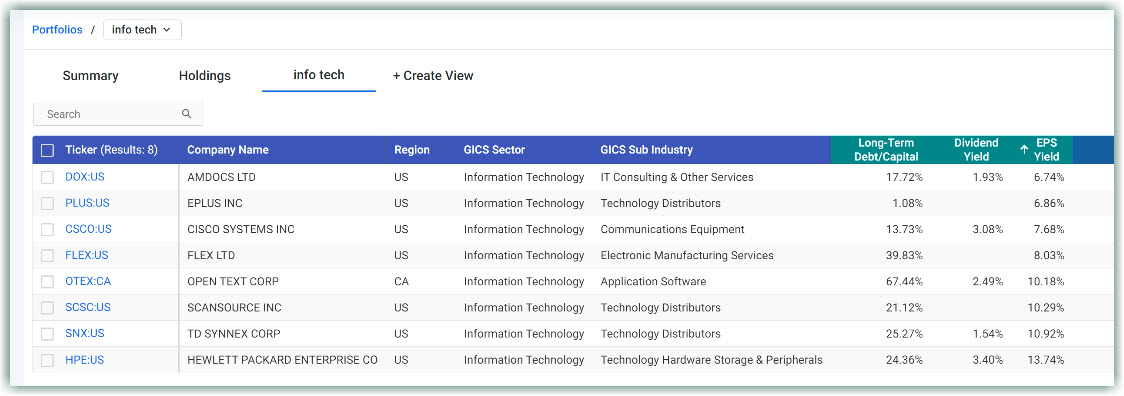Check the FLEX:US row checkbox
The height and width of the screenshot is (396, 1124).
click(47, 255)
